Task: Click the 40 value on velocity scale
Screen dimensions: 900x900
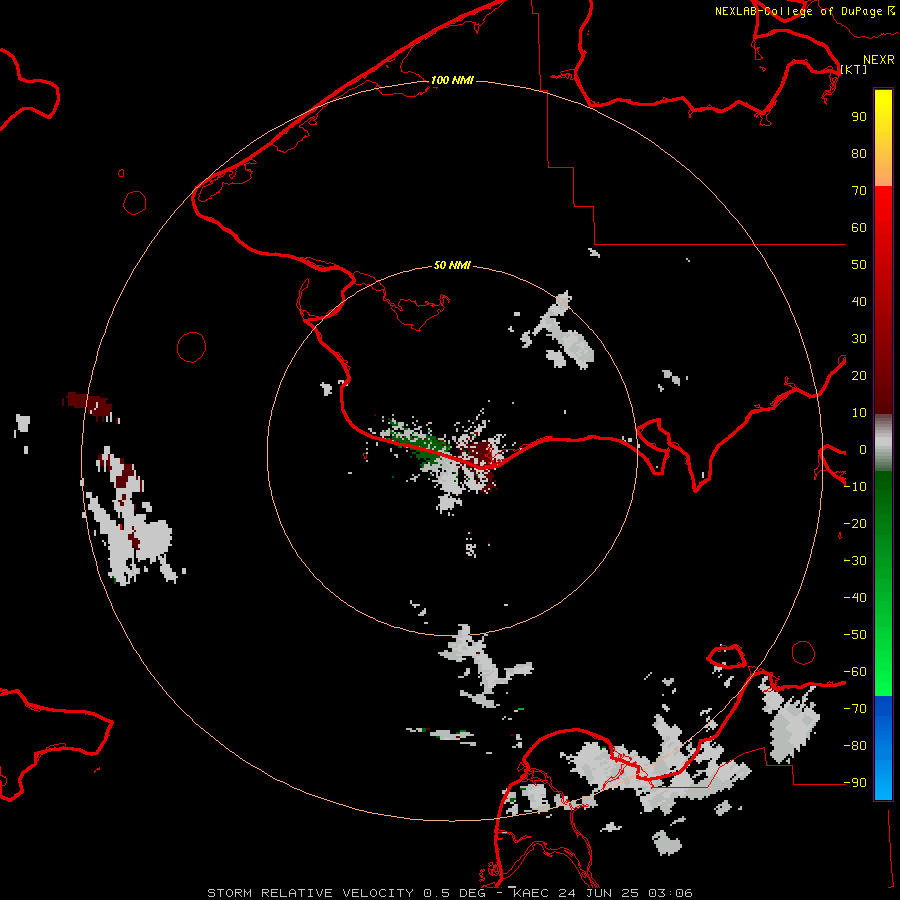Action: 859,301
